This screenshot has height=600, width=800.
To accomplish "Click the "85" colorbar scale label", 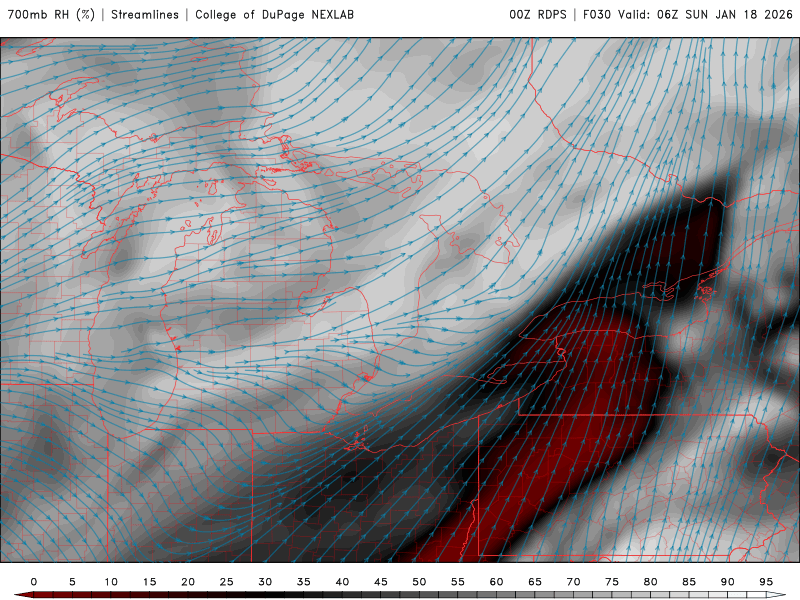I will pyautogui.click(x=689, y=582).
